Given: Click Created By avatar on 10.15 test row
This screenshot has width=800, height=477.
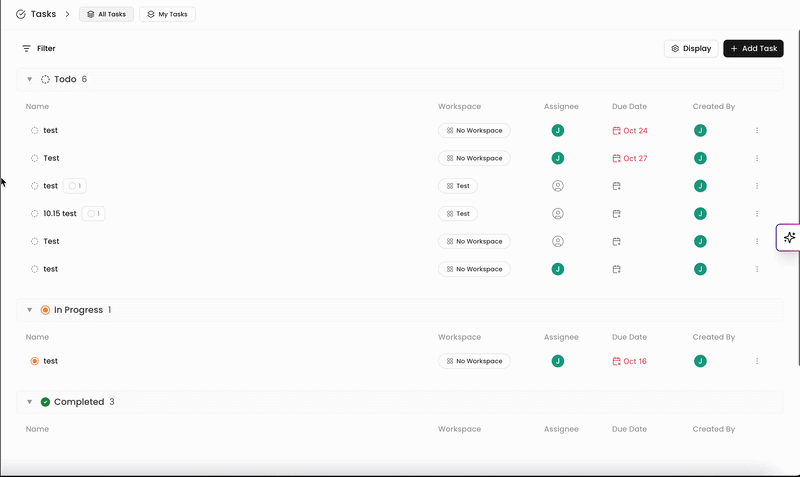Looking at the screenshot, I should coord(700,214).
